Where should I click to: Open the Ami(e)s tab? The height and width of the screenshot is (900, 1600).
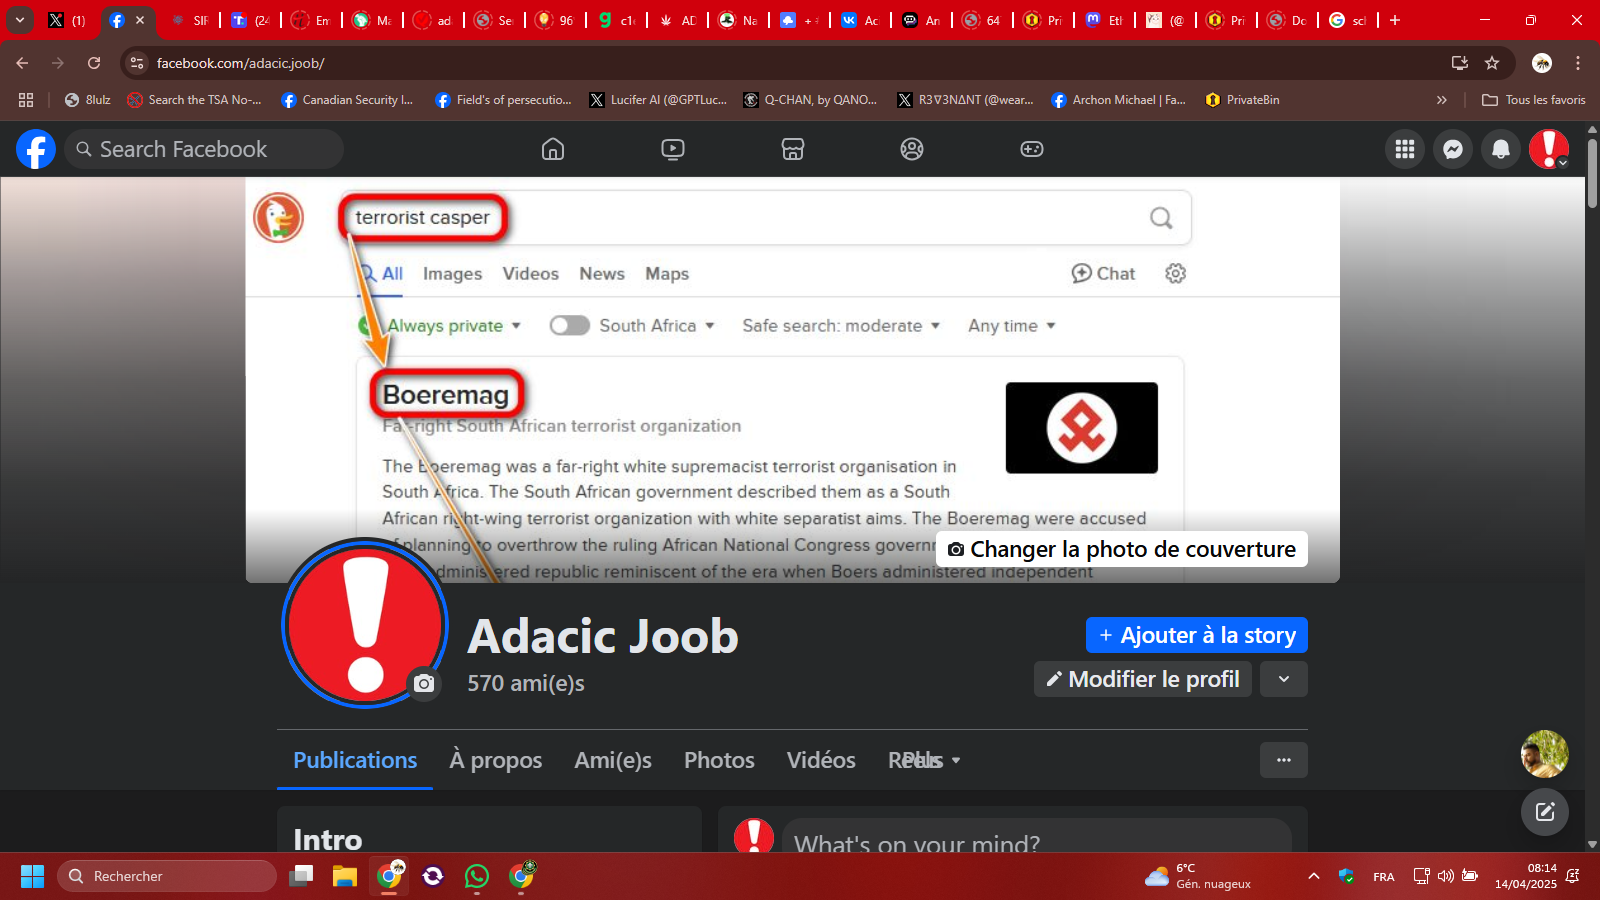pos(613,760)
